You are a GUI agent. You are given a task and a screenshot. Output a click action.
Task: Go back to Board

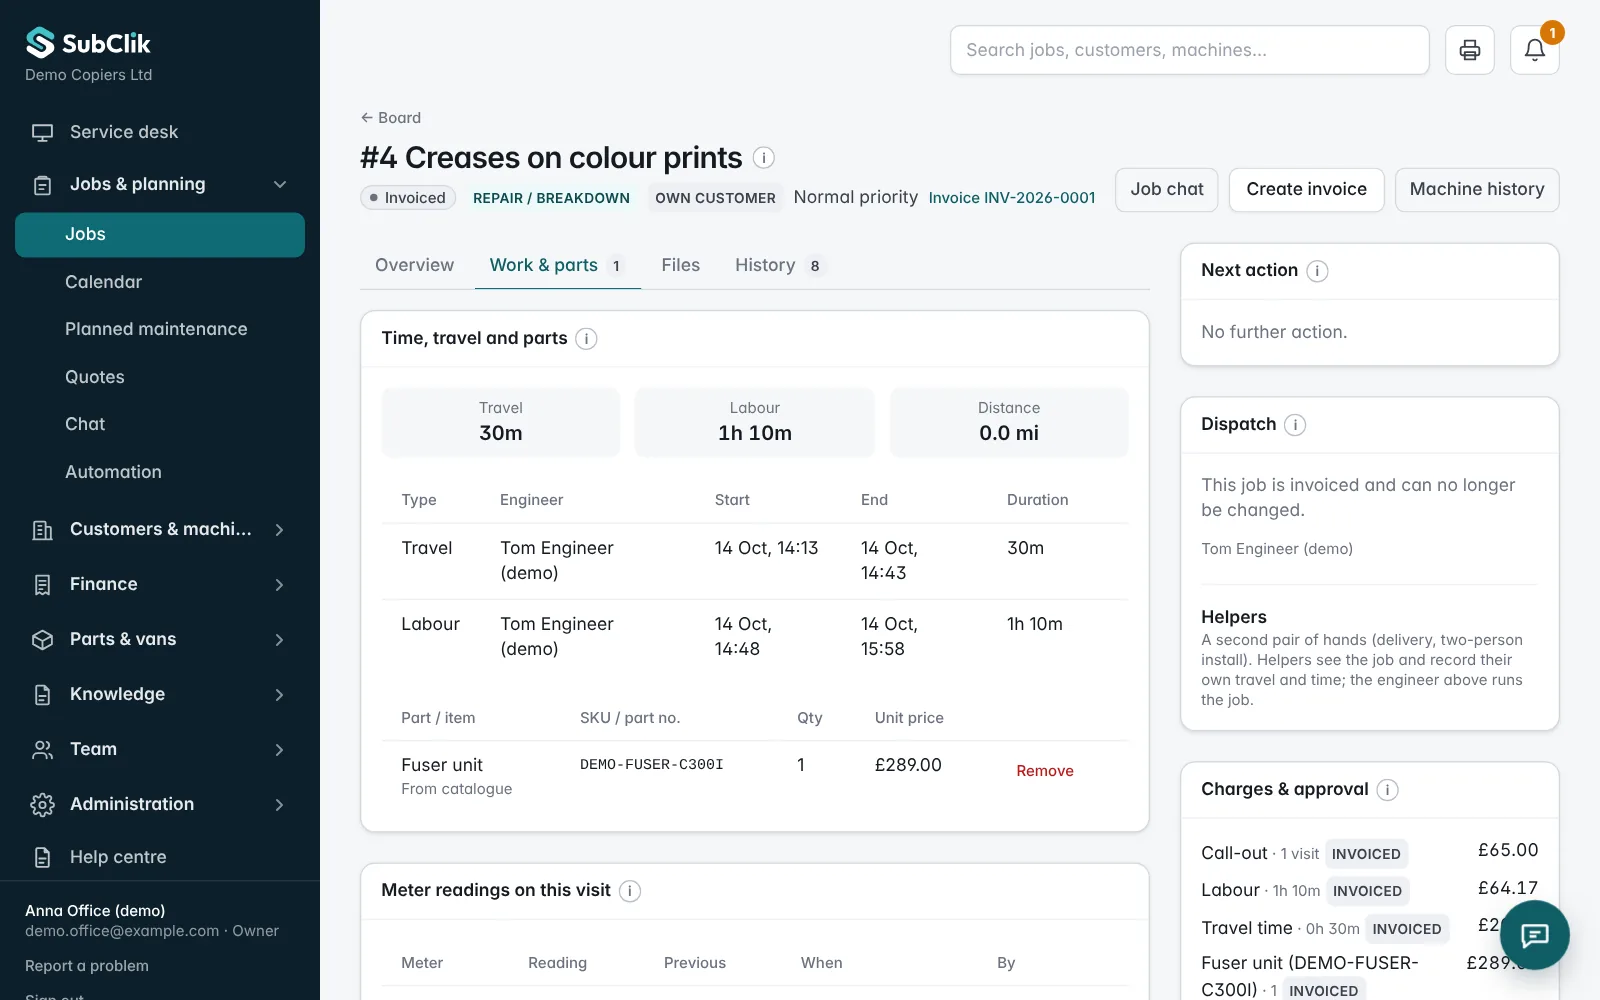pyautogui.click(x=391, y=118)
